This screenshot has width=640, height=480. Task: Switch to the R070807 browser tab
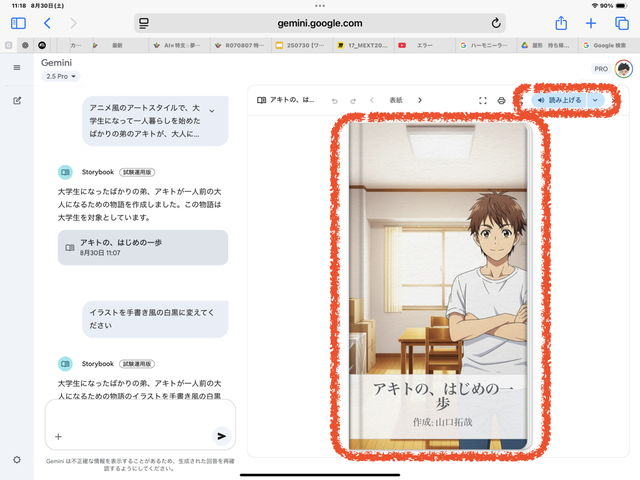point(241,45)
